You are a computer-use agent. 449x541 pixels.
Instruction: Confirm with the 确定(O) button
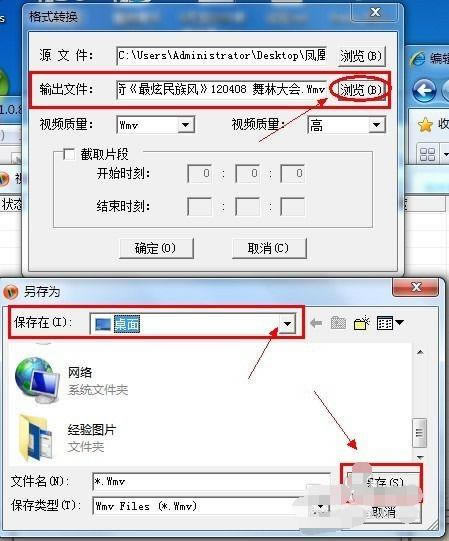(x=156, y=248)
